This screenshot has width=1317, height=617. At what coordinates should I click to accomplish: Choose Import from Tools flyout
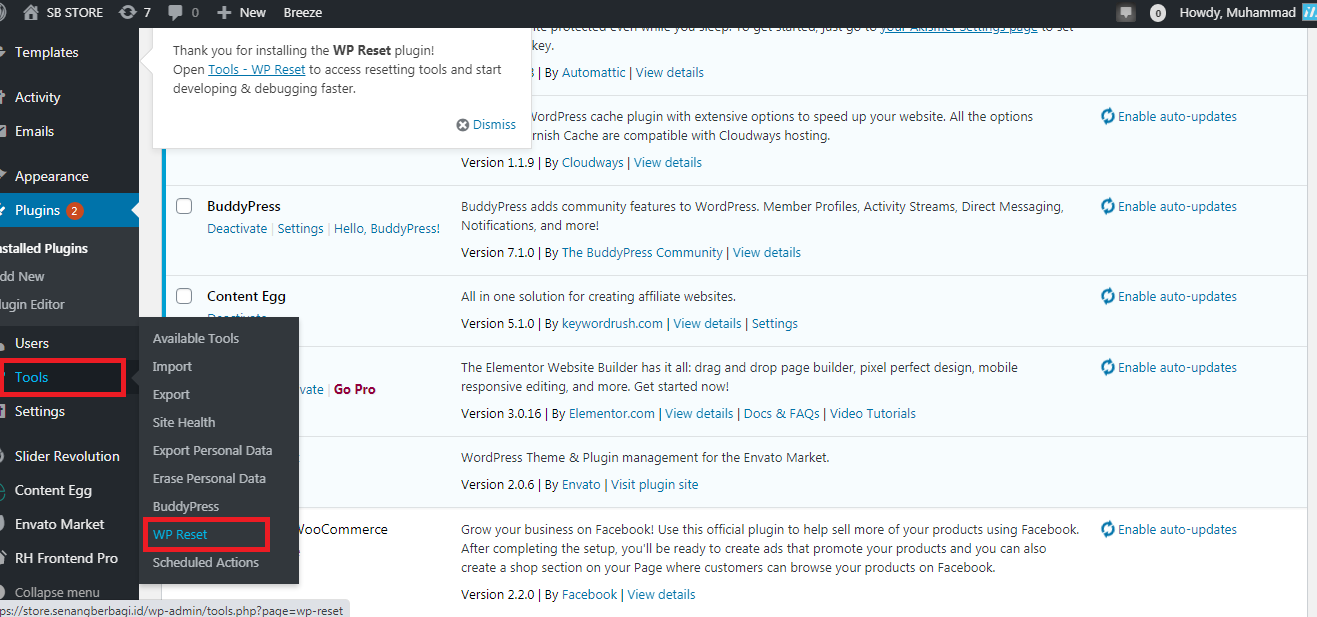point(172,366)
